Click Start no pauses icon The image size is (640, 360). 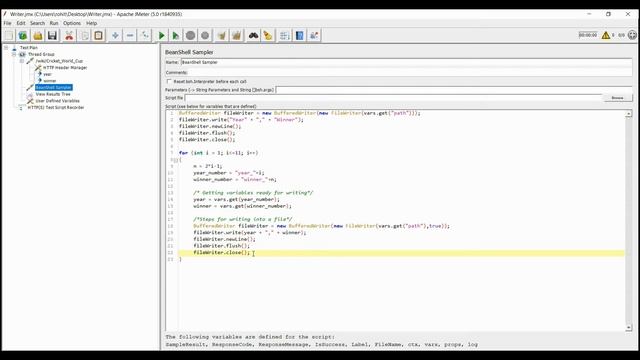pyautogui.click(x=176, y=36)
